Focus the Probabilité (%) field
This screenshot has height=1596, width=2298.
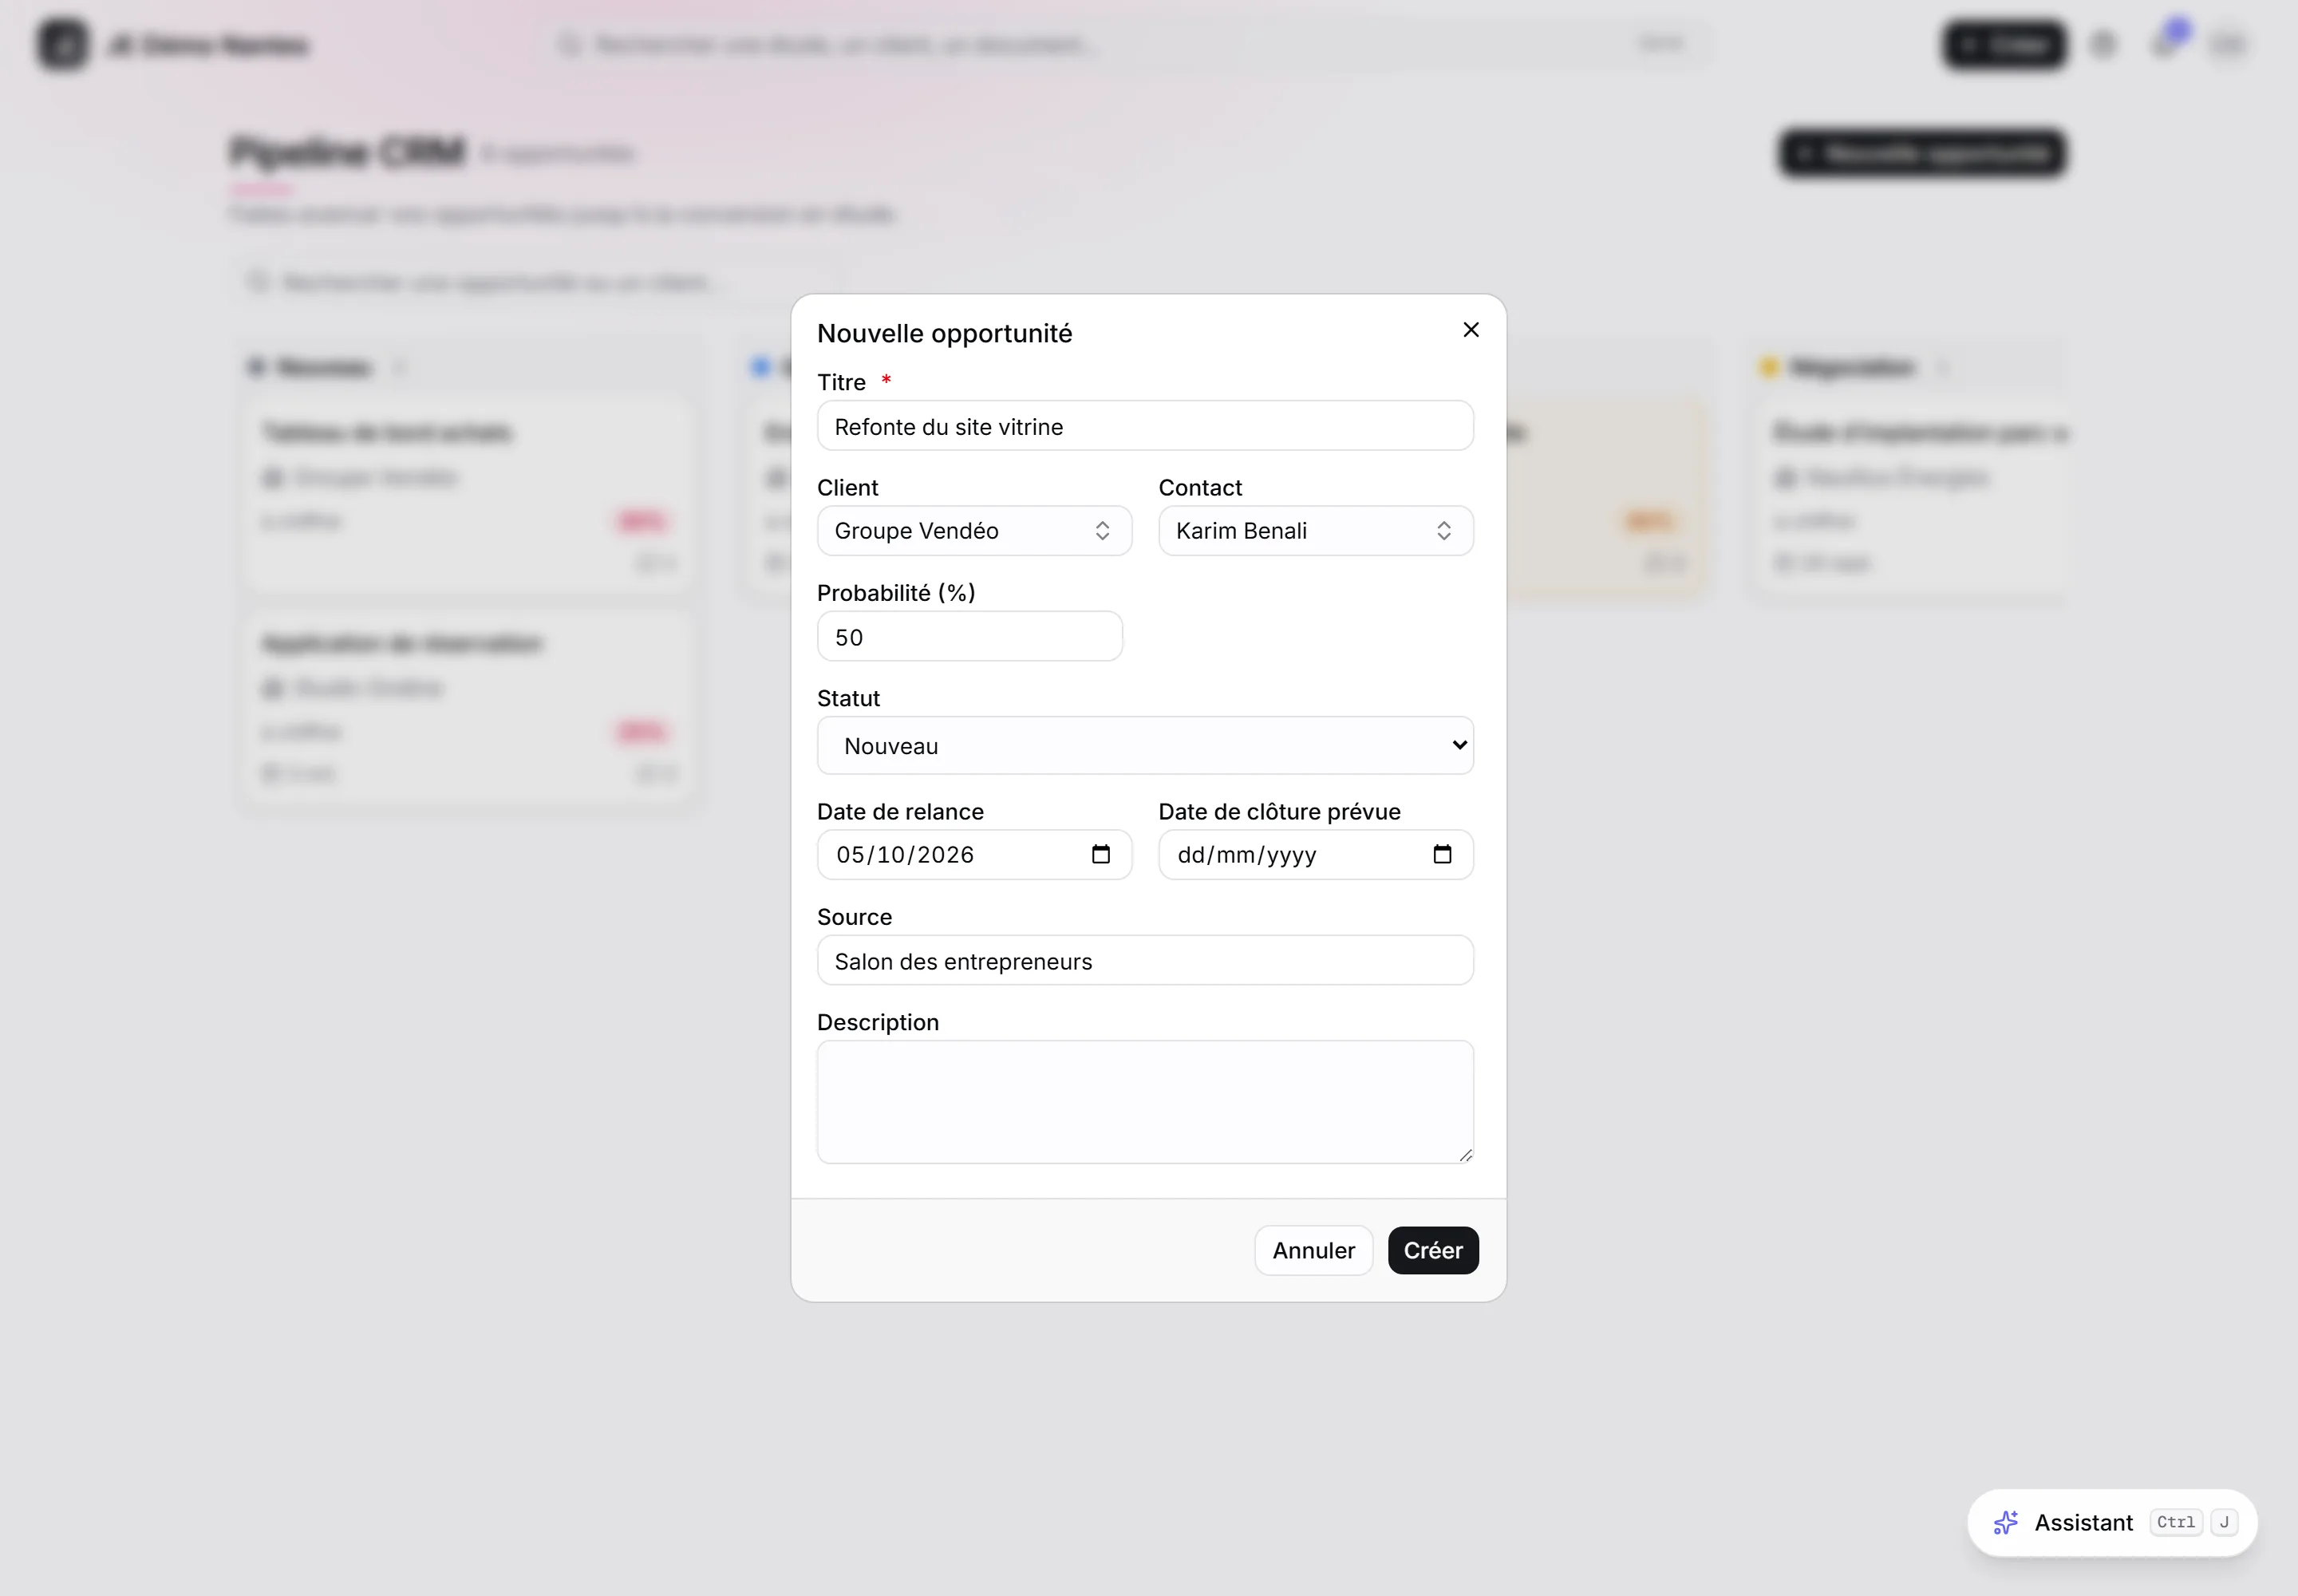970,637
